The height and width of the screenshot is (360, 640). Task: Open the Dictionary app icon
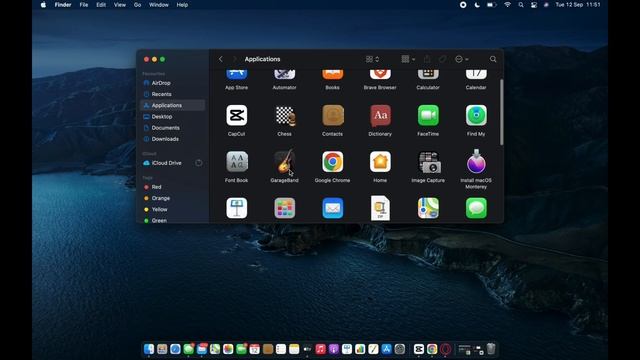pos(380,115)
